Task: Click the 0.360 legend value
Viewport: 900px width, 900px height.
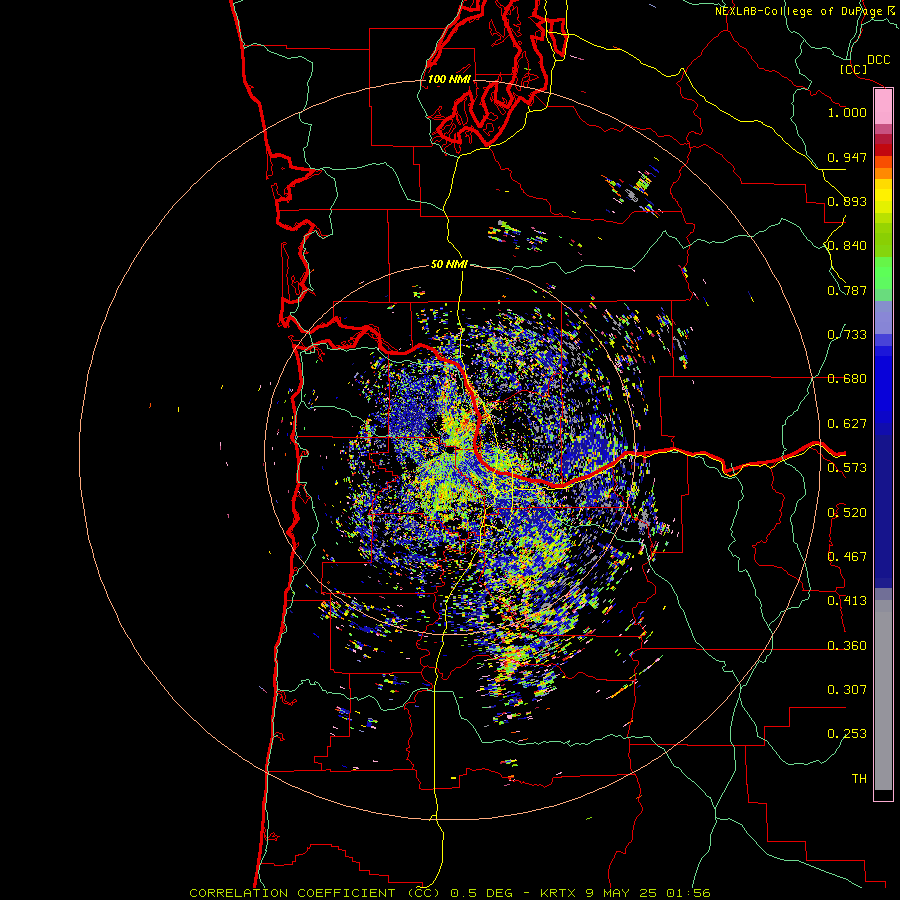Action: pyautogui.click(x=847, y=646)
